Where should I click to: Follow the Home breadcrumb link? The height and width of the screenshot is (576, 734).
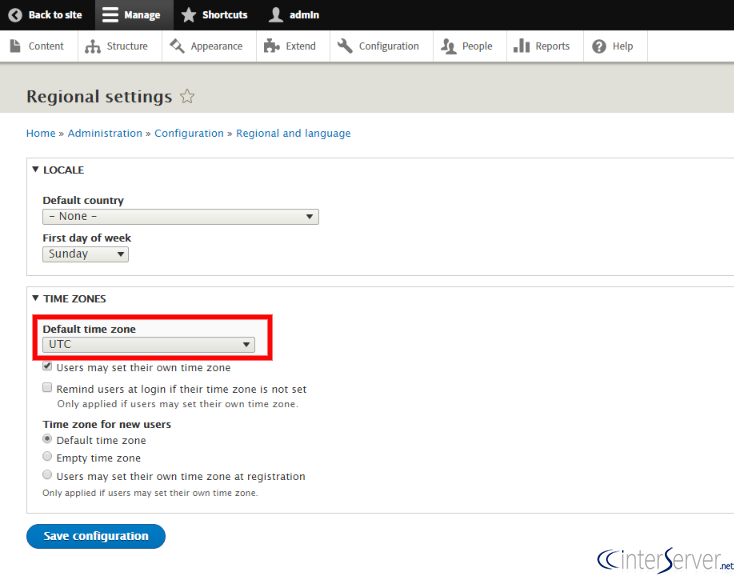point(41,133)
